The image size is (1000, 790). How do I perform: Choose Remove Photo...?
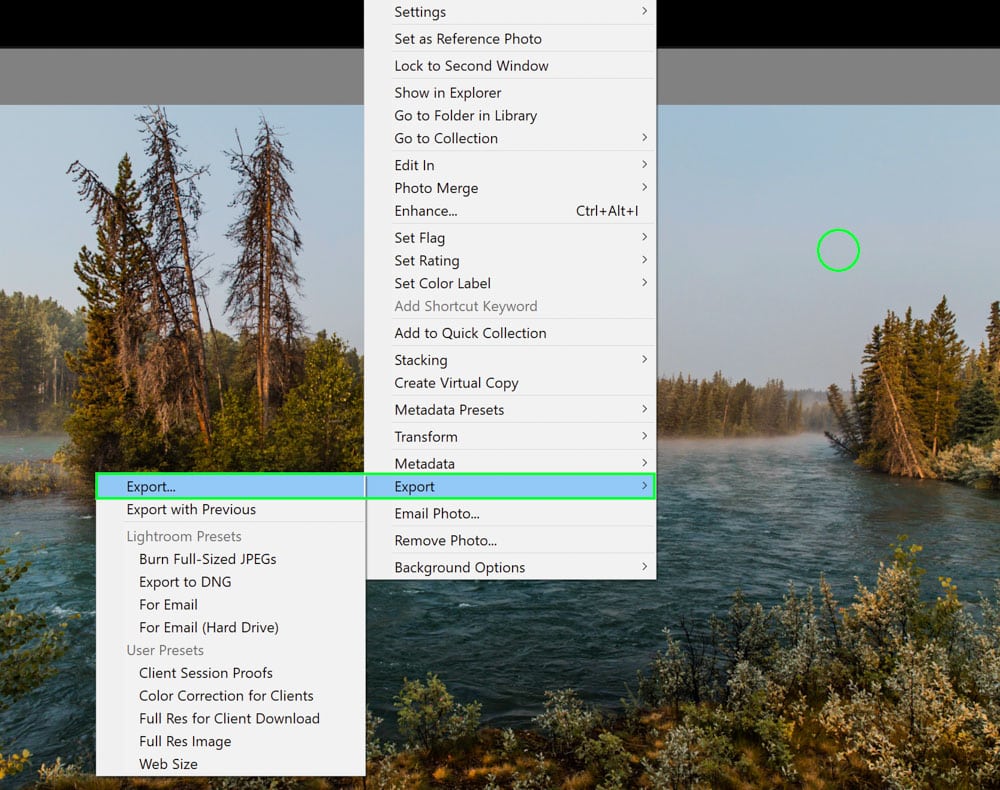pyautogui.click(x=510, y=541)
